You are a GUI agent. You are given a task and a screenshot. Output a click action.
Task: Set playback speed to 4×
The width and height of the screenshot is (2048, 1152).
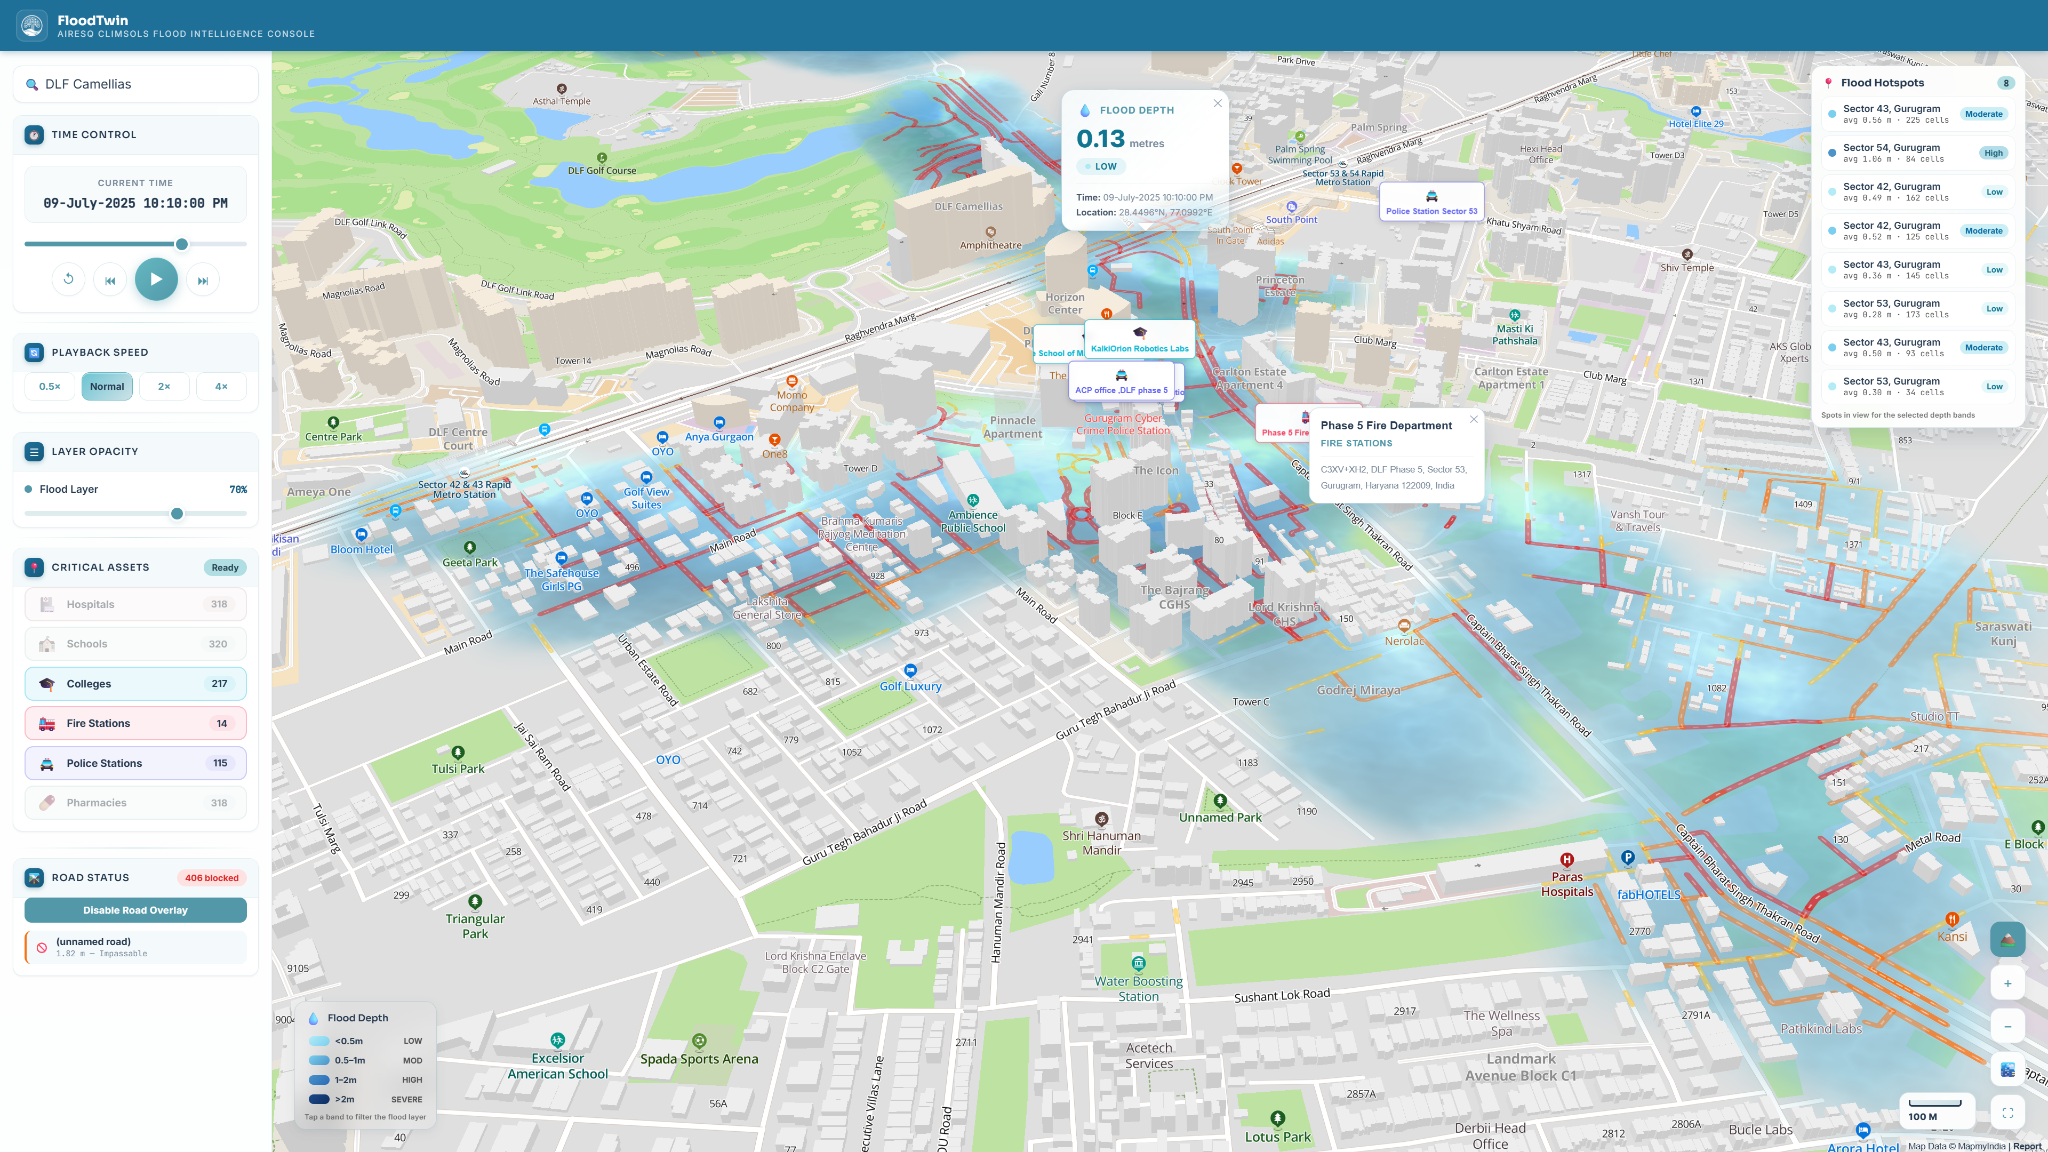(221, 387)
